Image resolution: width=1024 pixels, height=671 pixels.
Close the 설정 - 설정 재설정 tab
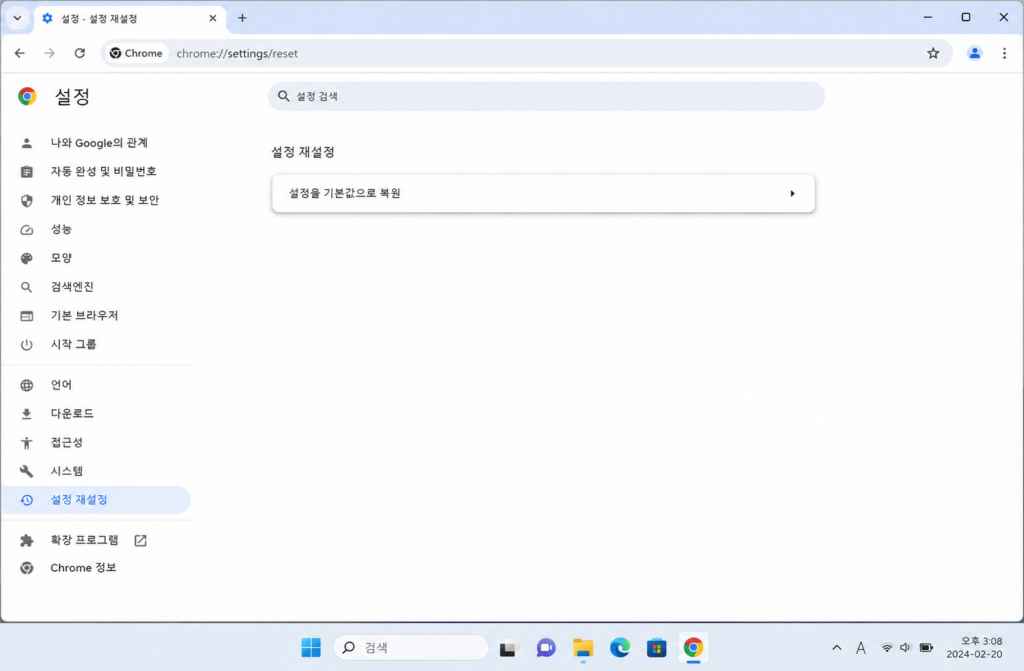point(213,18)
